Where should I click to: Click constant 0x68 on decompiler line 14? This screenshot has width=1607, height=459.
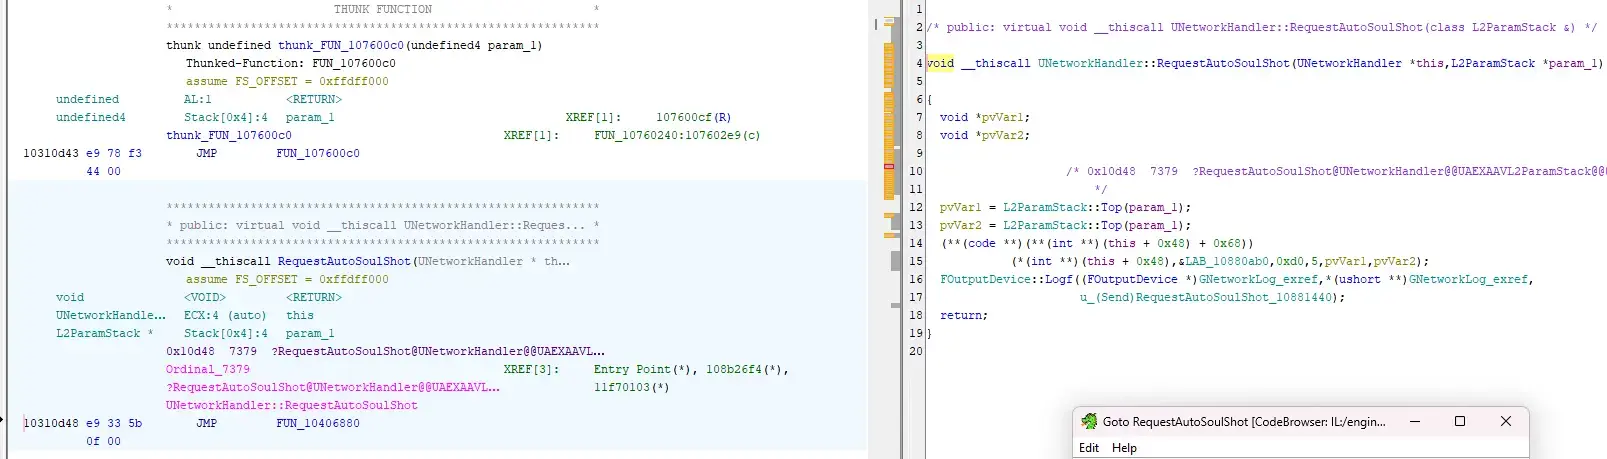pyautogui.click(x=1227, y=243)
